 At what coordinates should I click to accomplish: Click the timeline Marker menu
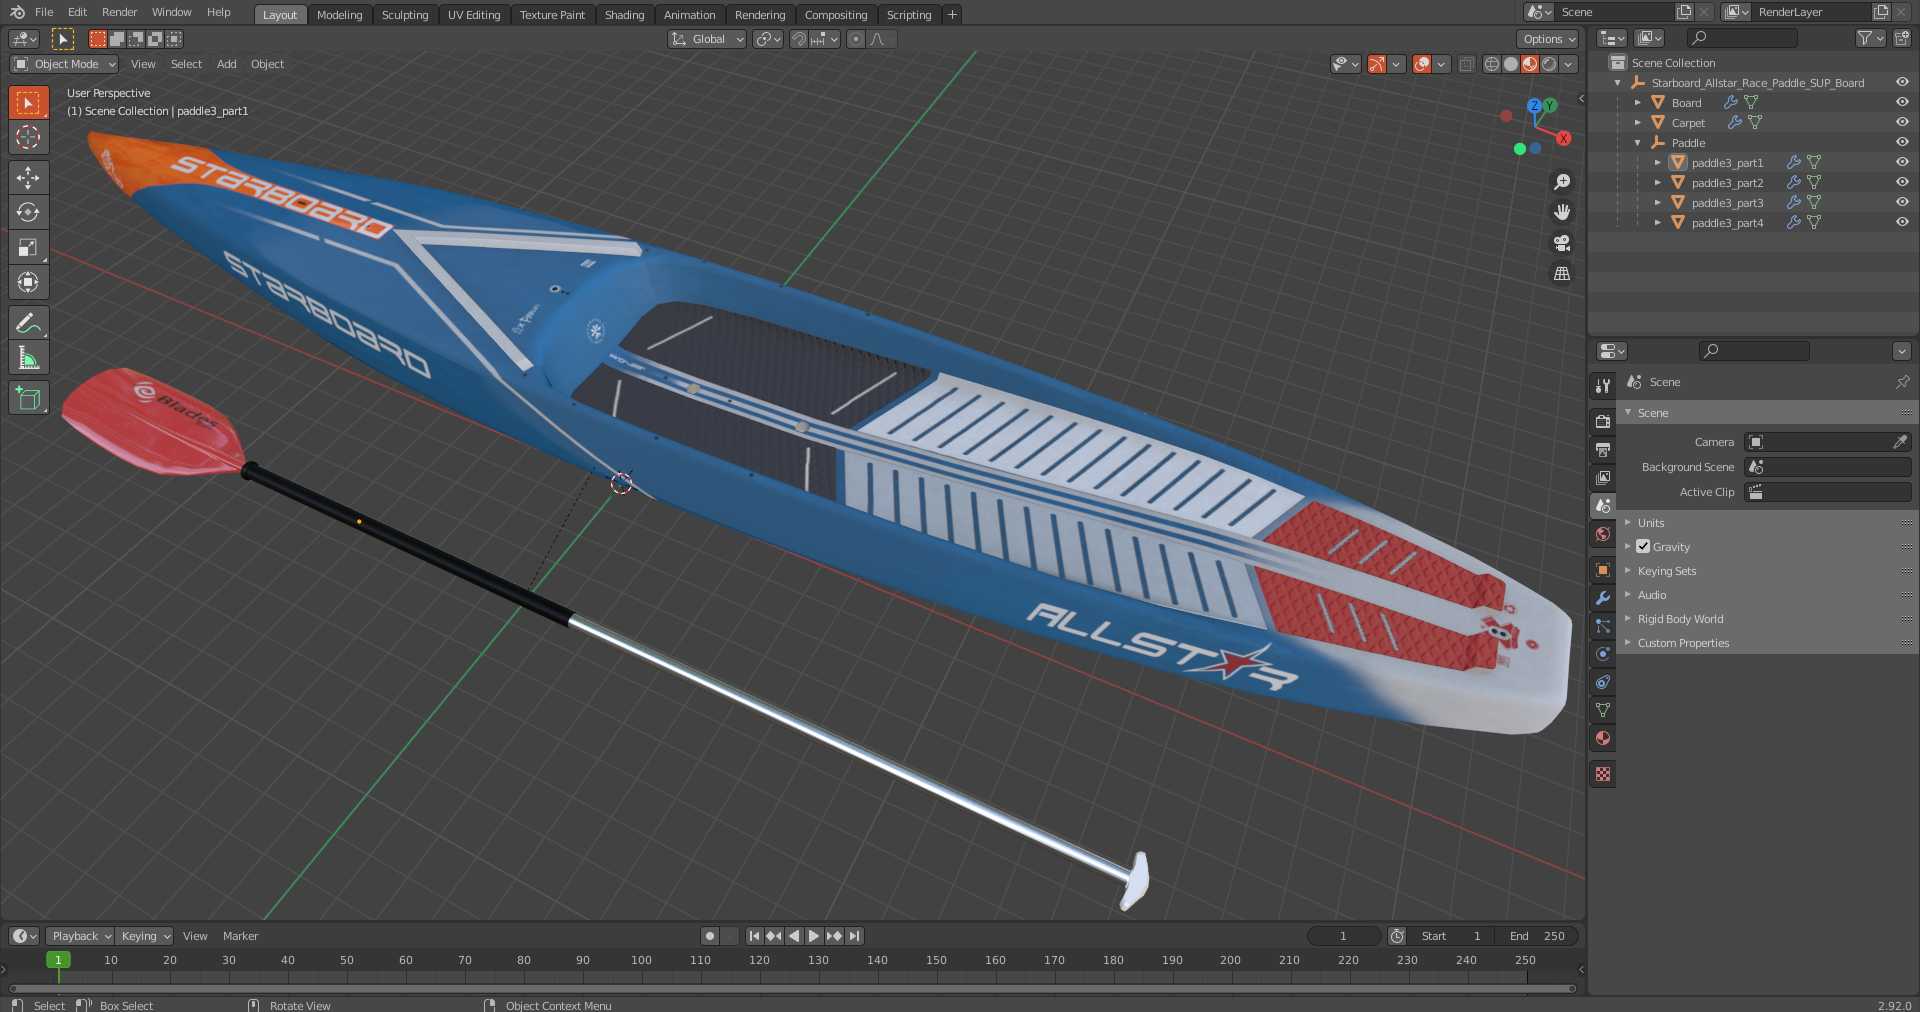tap(240, 936)
